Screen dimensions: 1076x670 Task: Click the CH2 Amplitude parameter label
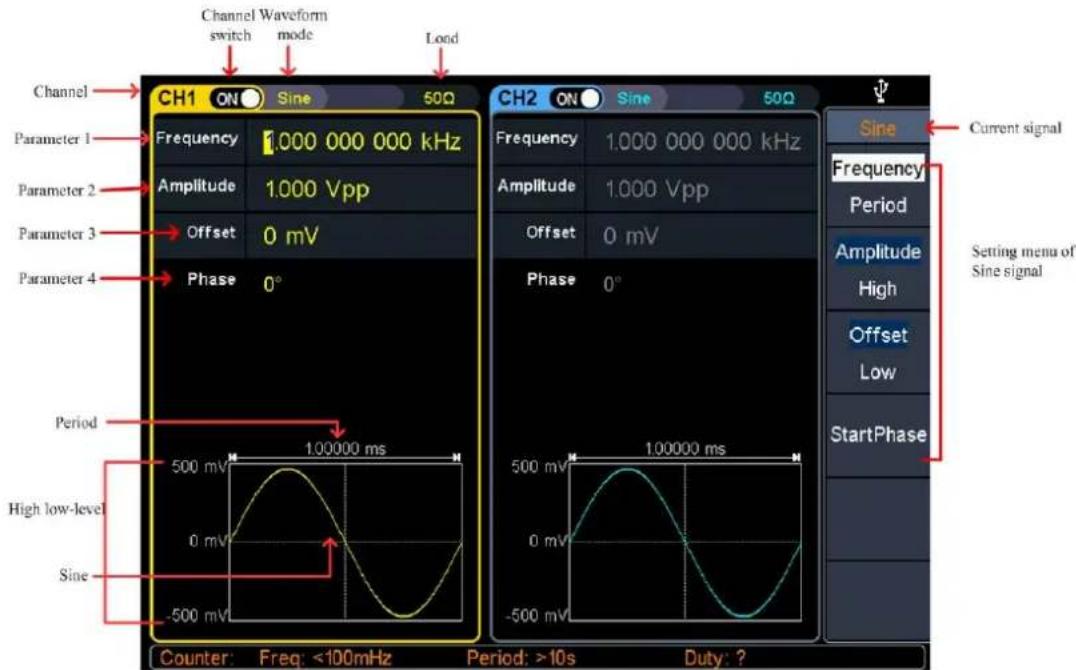537,185
